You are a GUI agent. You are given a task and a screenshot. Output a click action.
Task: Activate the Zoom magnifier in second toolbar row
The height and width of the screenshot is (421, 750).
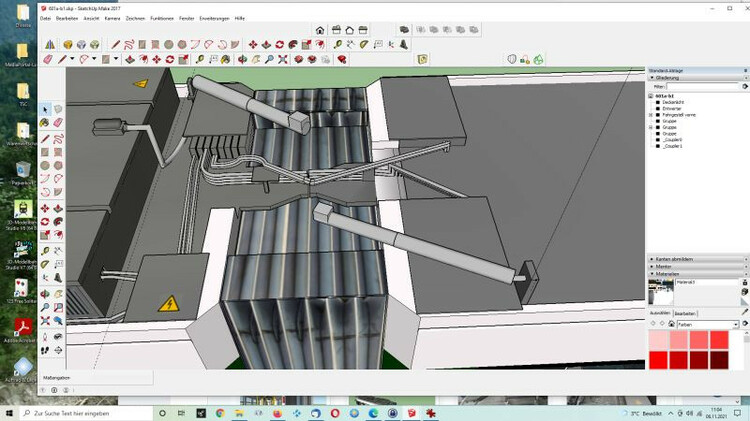[x=269, y=59]
